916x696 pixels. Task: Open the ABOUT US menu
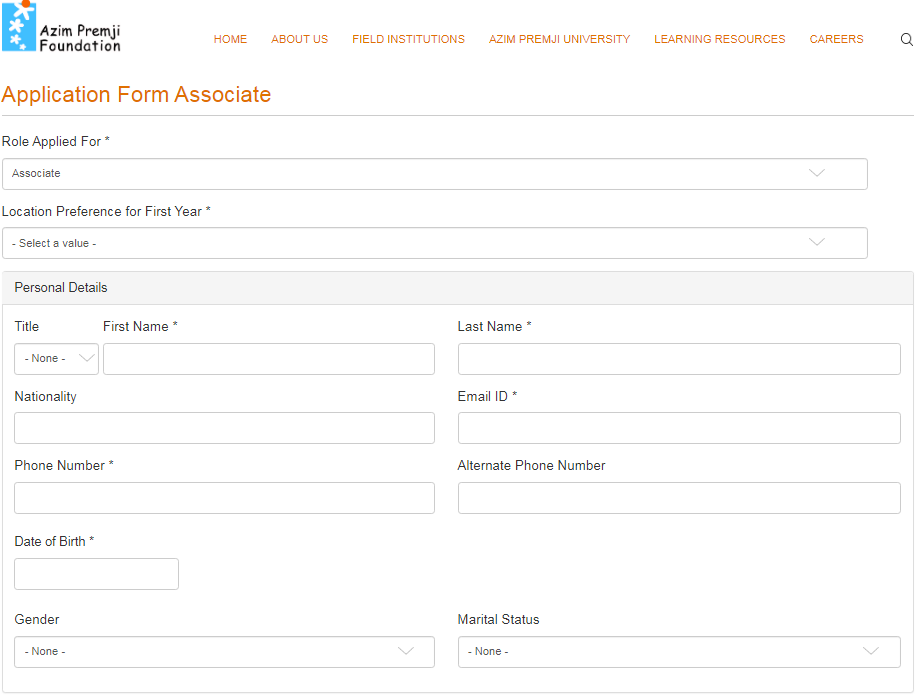coord(300,39)
